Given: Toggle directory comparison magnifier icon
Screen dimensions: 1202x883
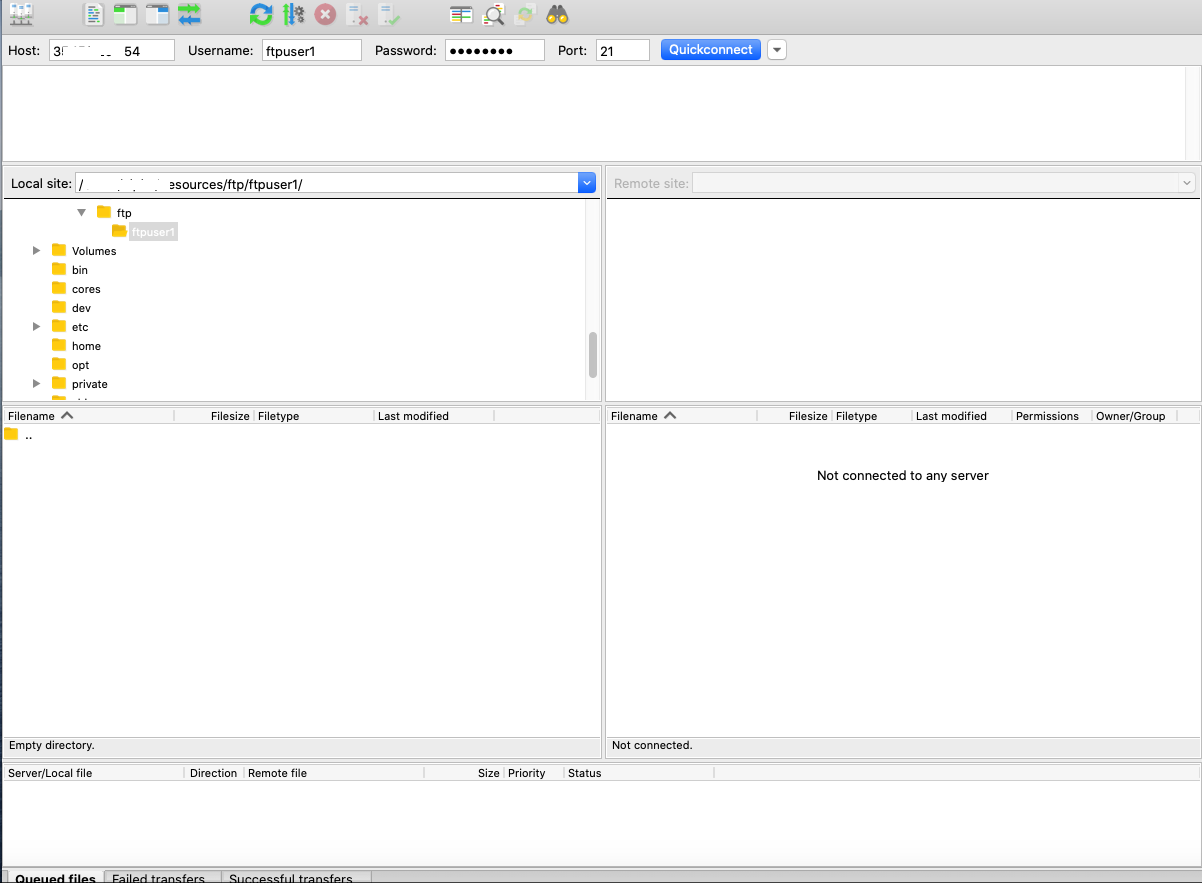Looking at the screenshot, I should tap(493, 15).
